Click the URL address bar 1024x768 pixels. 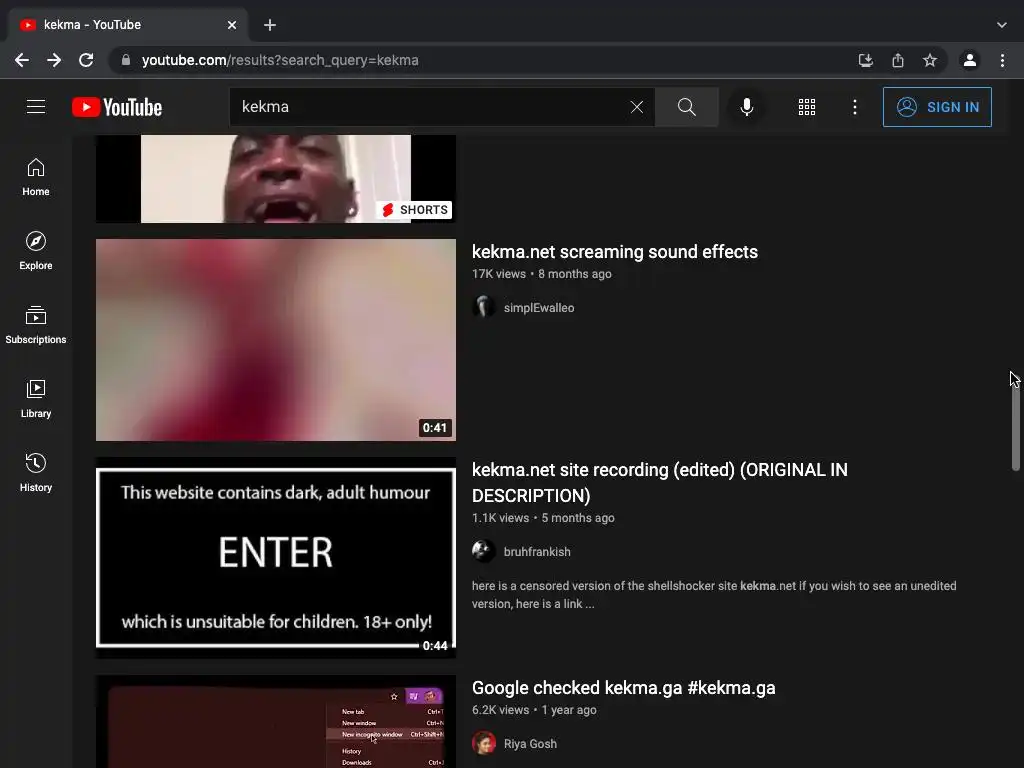(483, 60)
